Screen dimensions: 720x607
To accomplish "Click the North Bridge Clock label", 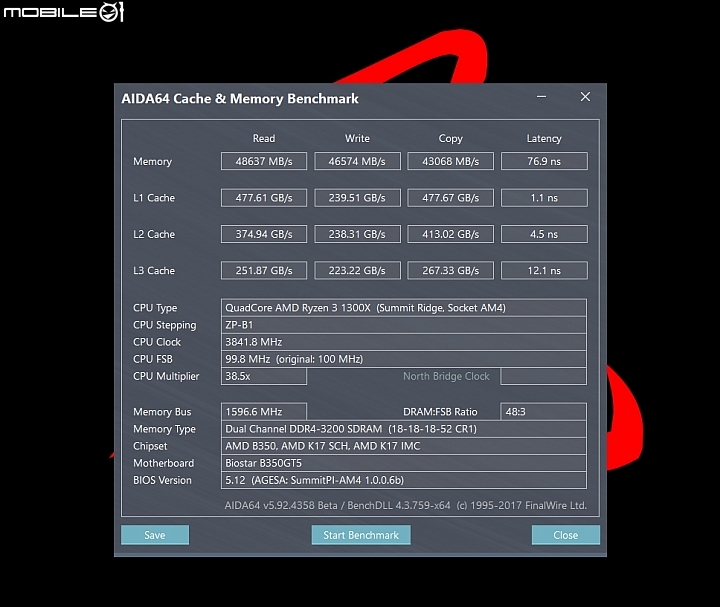I will (446, 376).
